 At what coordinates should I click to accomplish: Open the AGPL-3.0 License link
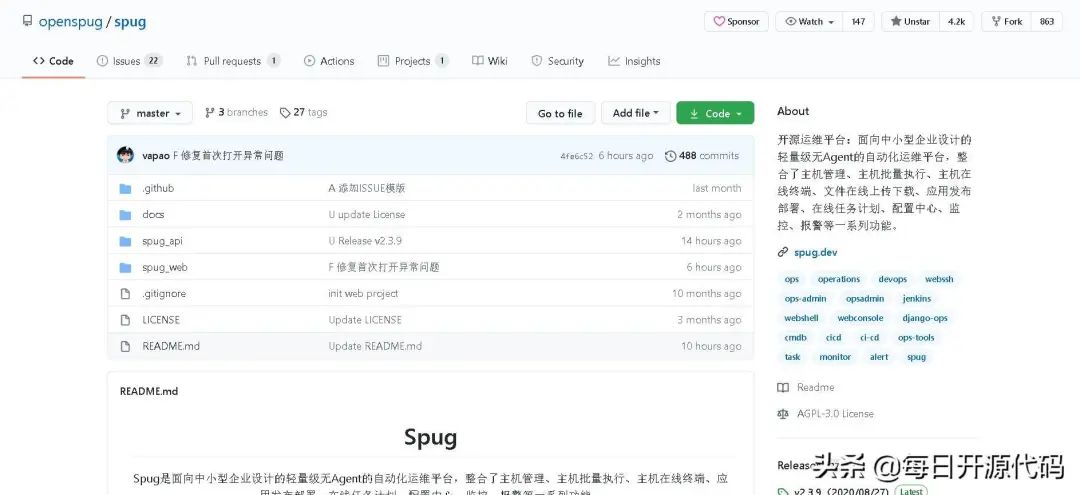point(826,414)
